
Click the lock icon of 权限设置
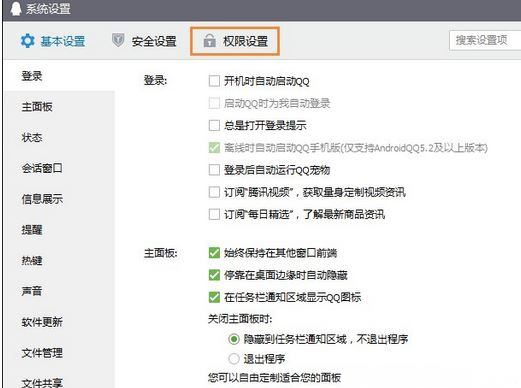pyautogui.click(x=210, y=40)
